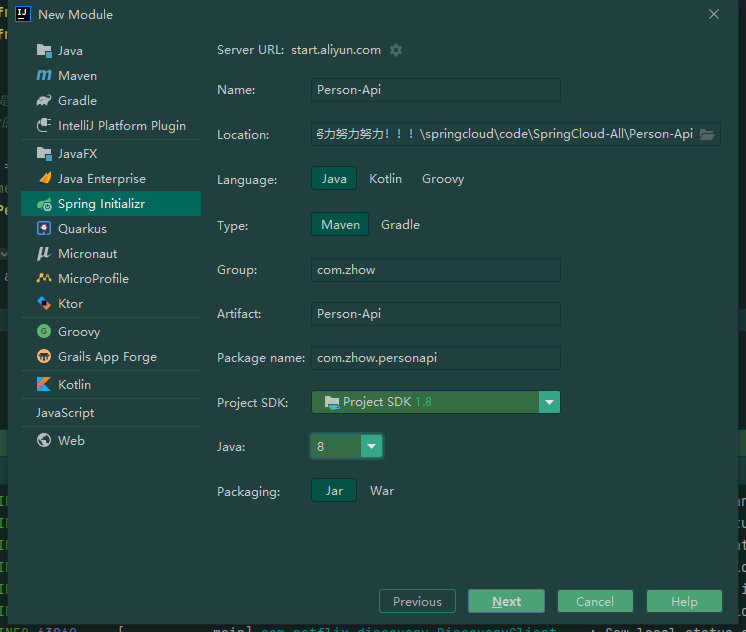This screenshot has height=632, width=746.
Task: Click the IntelliJ logo in title bar
Action: tap(23, 14)
